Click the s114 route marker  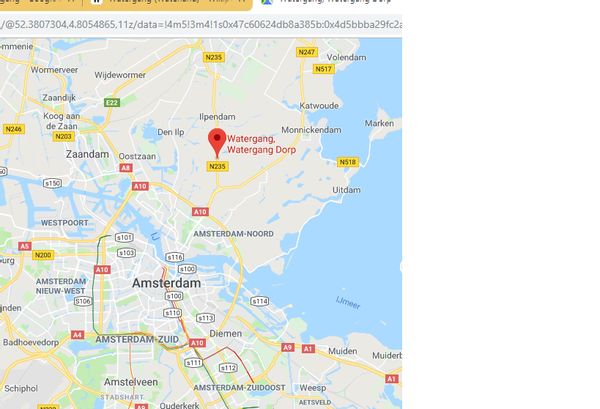coord(259,301)
